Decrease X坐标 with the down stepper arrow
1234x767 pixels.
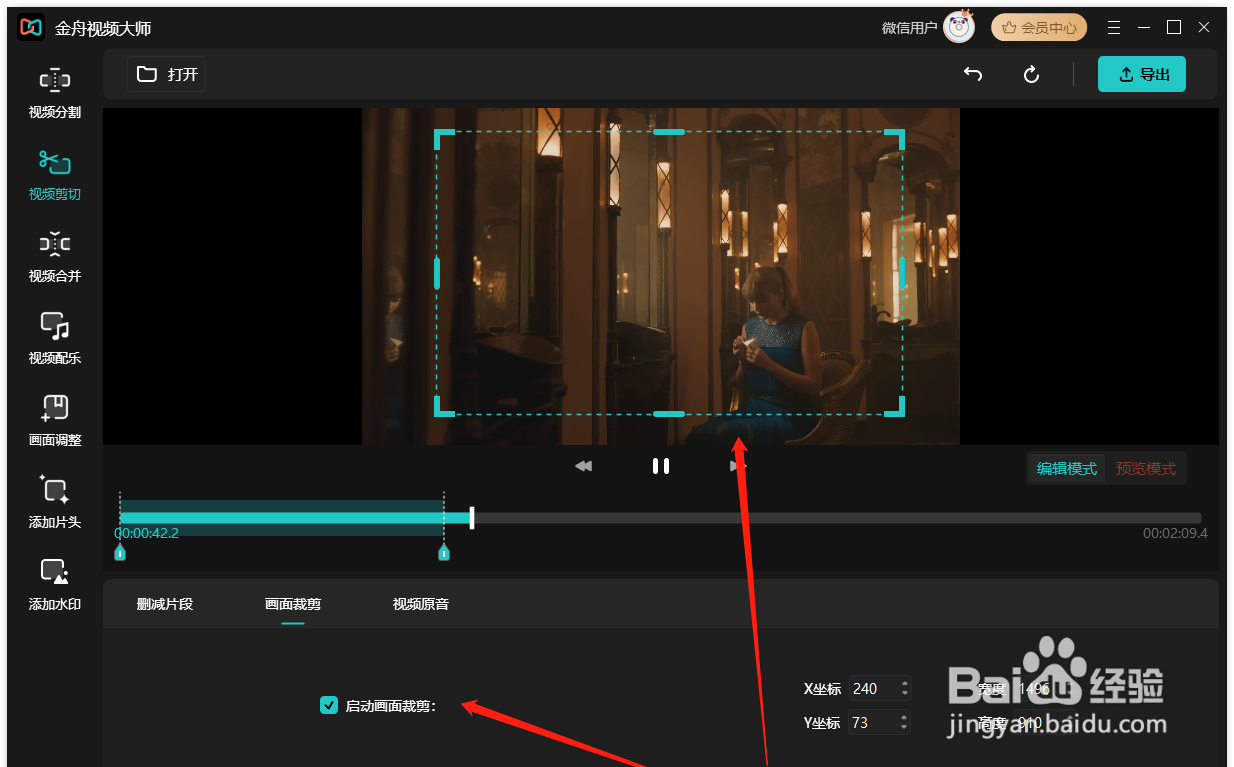(905, 694)
